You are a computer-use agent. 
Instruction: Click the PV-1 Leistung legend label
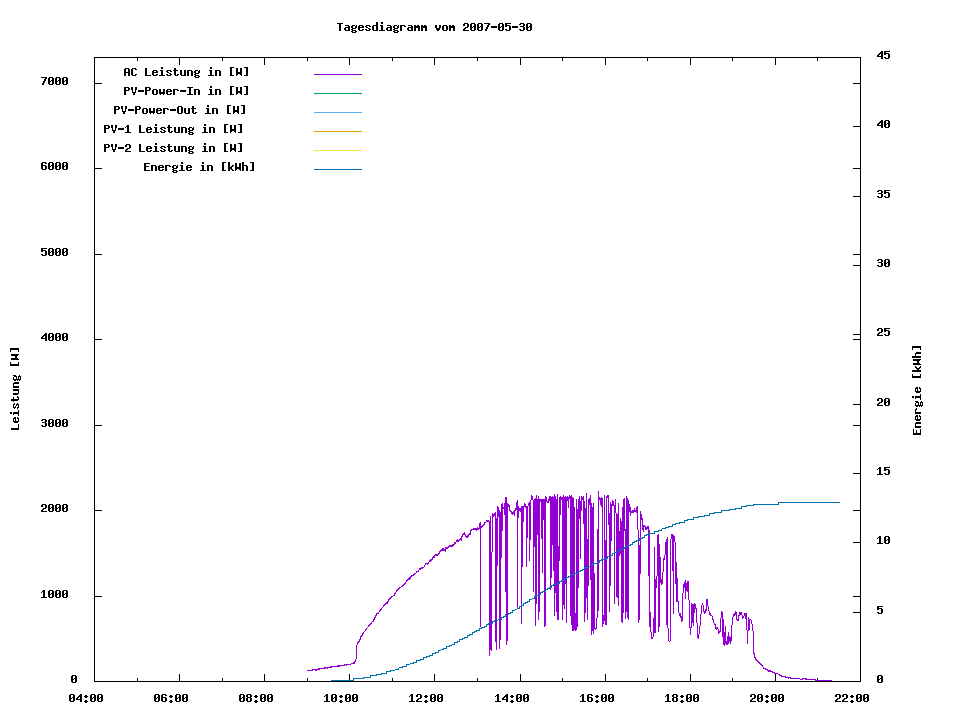[x=173, y=129]
